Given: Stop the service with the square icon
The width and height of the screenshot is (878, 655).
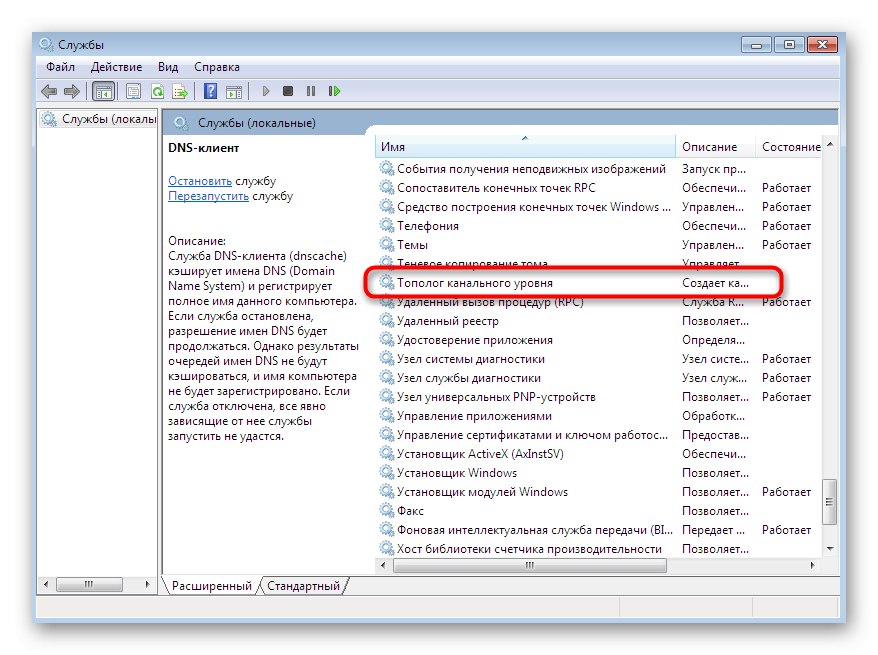Looking at the screenshot, I should point(288,91).
